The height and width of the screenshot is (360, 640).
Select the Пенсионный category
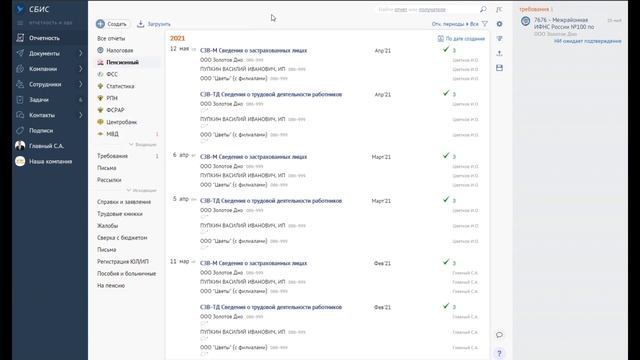[122, 62]
